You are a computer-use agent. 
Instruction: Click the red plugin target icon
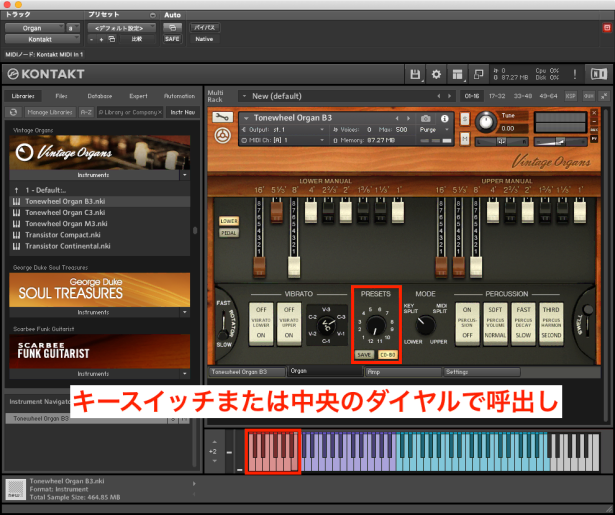(x=607, y=27)
